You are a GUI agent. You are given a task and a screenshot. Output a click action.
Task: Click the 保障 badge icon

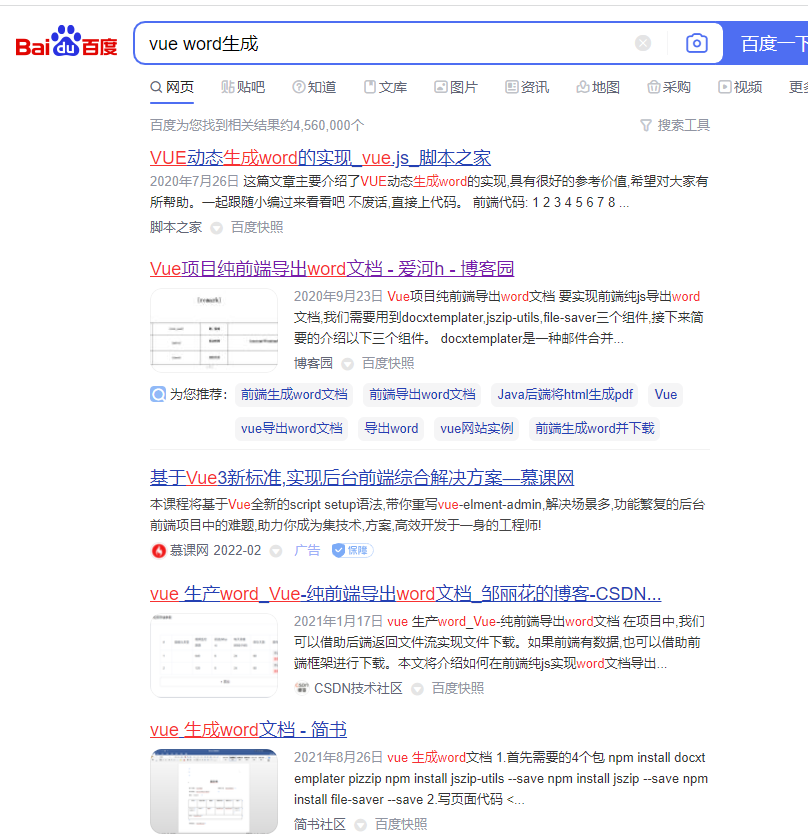[352, 551]
